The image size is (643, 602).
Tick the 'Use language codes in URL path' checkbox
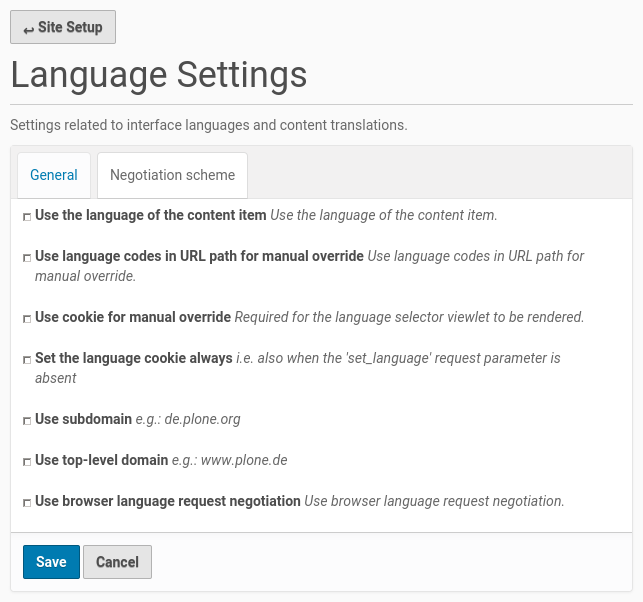click(x=27, y=257)
